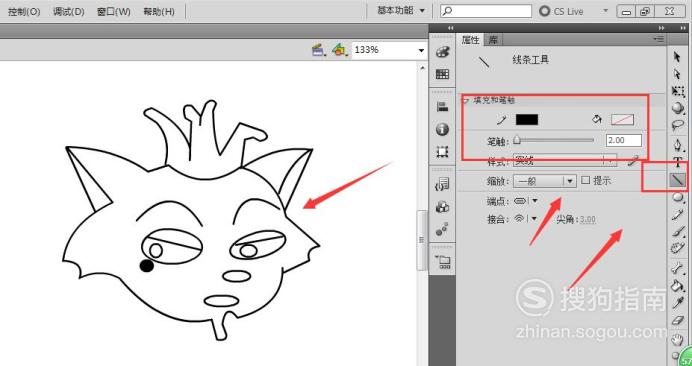The image size is (692, 366).
Task: Select the Text tool
Action: click(x=677, y=162)
